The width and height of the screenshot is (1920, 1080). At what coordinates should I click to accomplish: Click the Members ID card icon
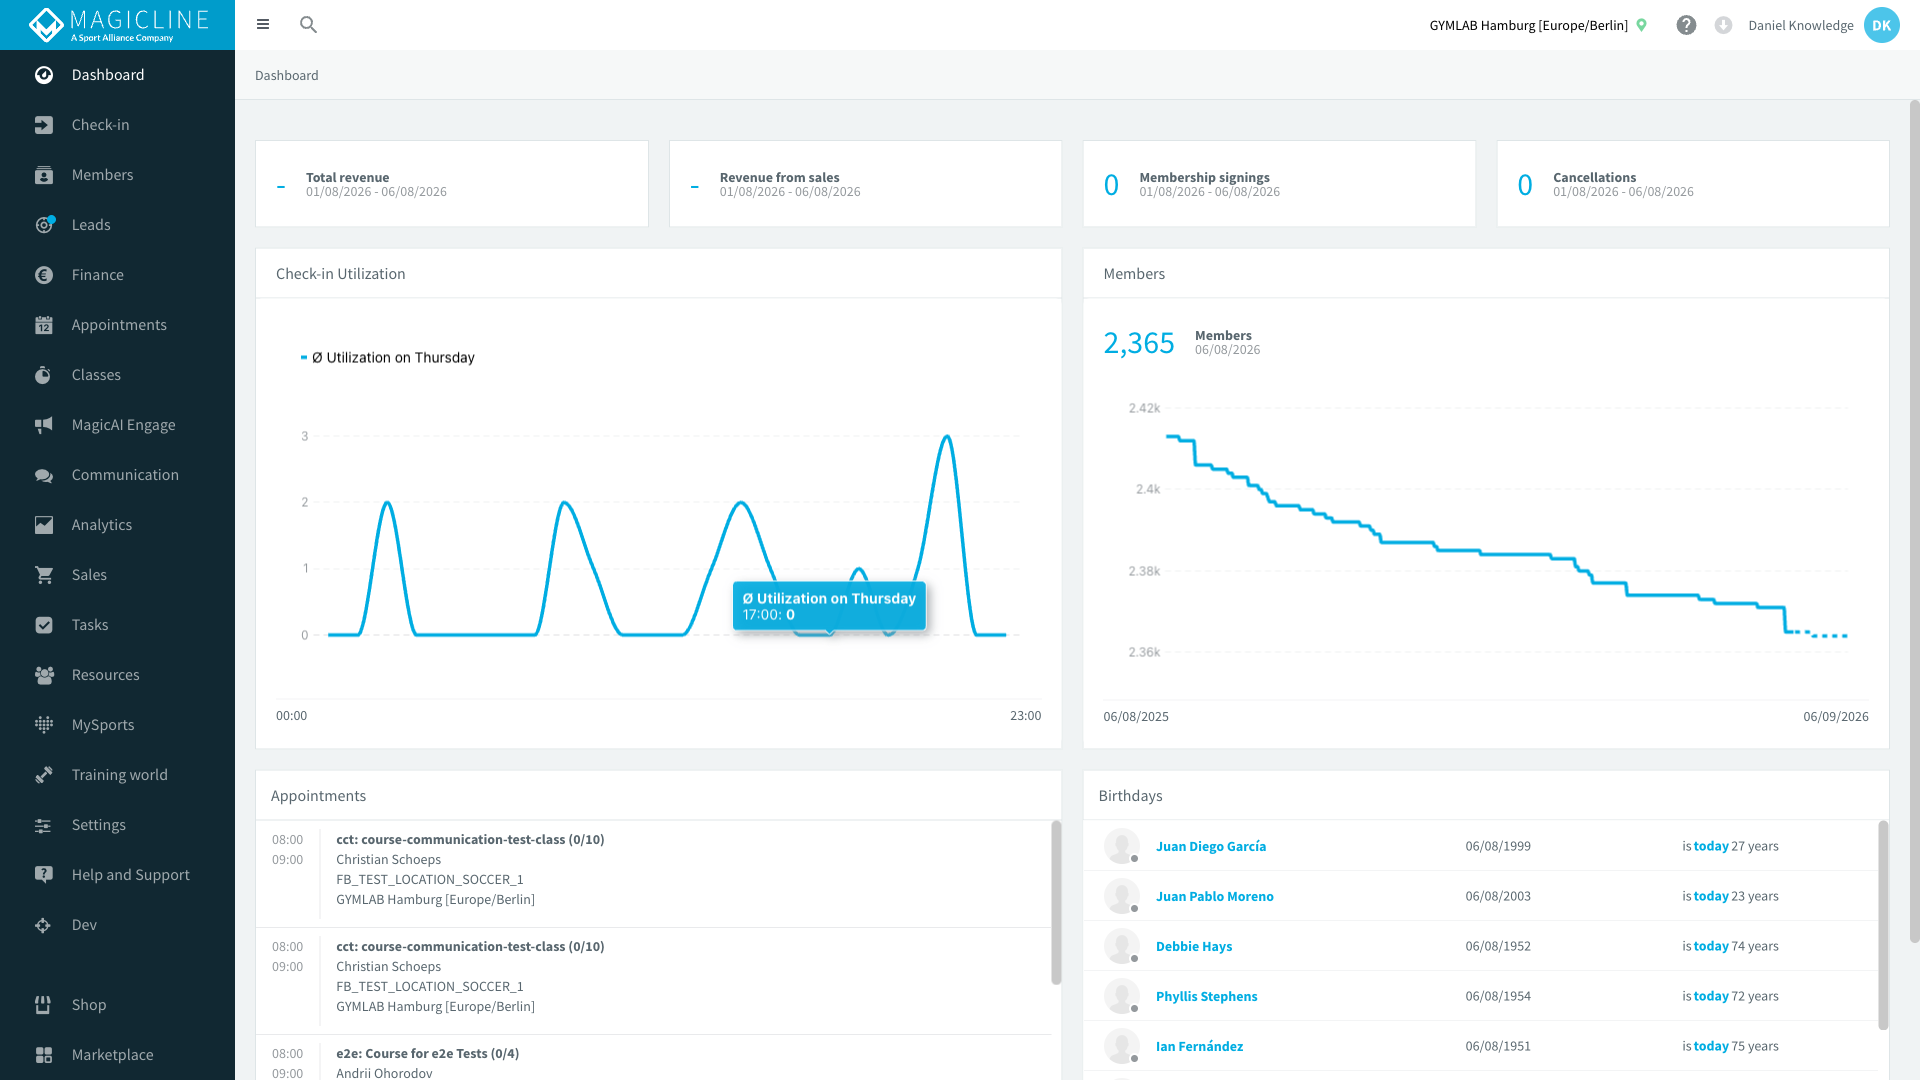tap(44, 175)
